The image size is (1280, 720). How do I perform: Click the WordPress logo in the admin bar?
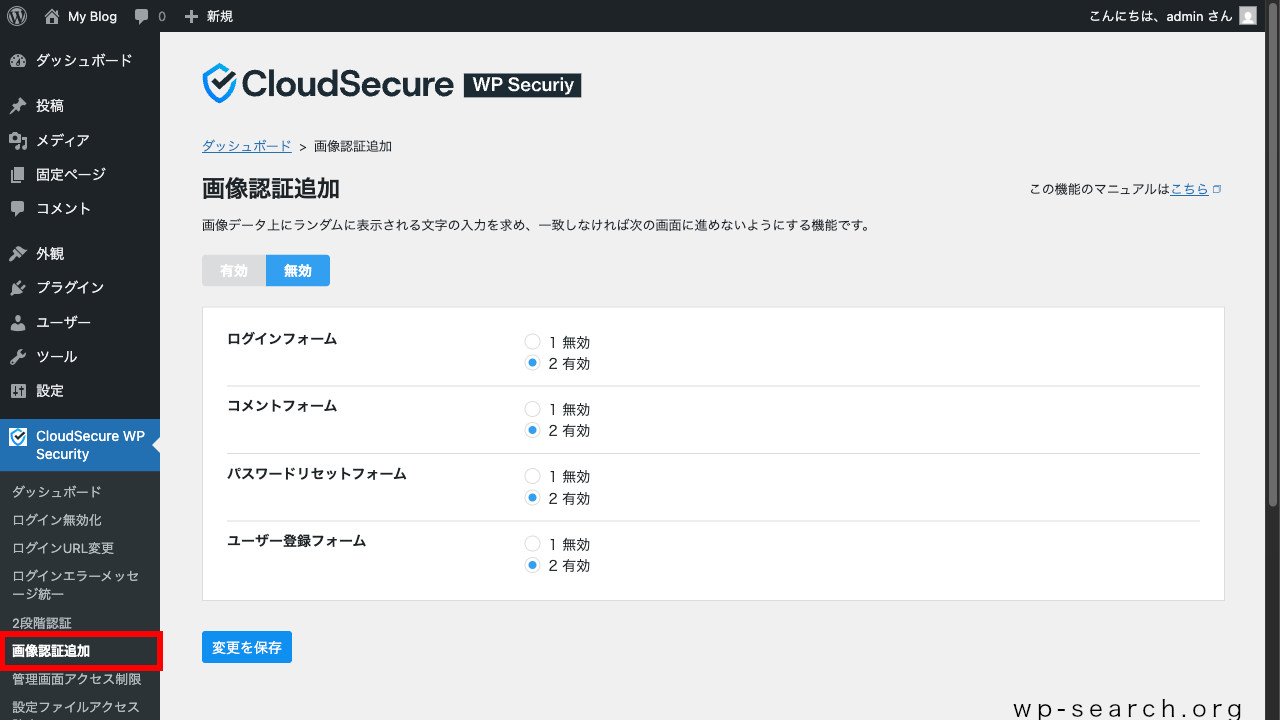15,15
